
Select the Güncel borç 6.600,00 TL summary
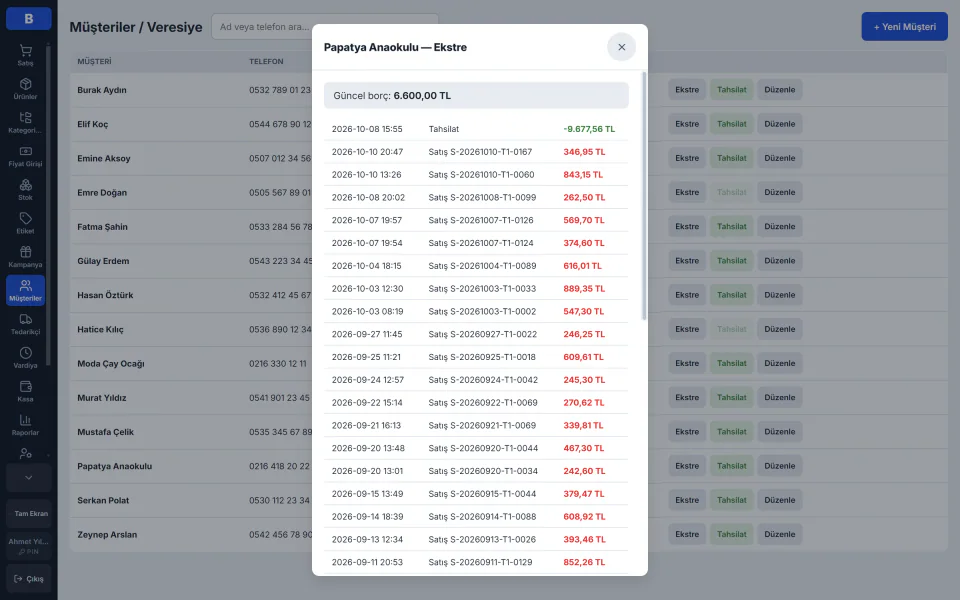476,96
